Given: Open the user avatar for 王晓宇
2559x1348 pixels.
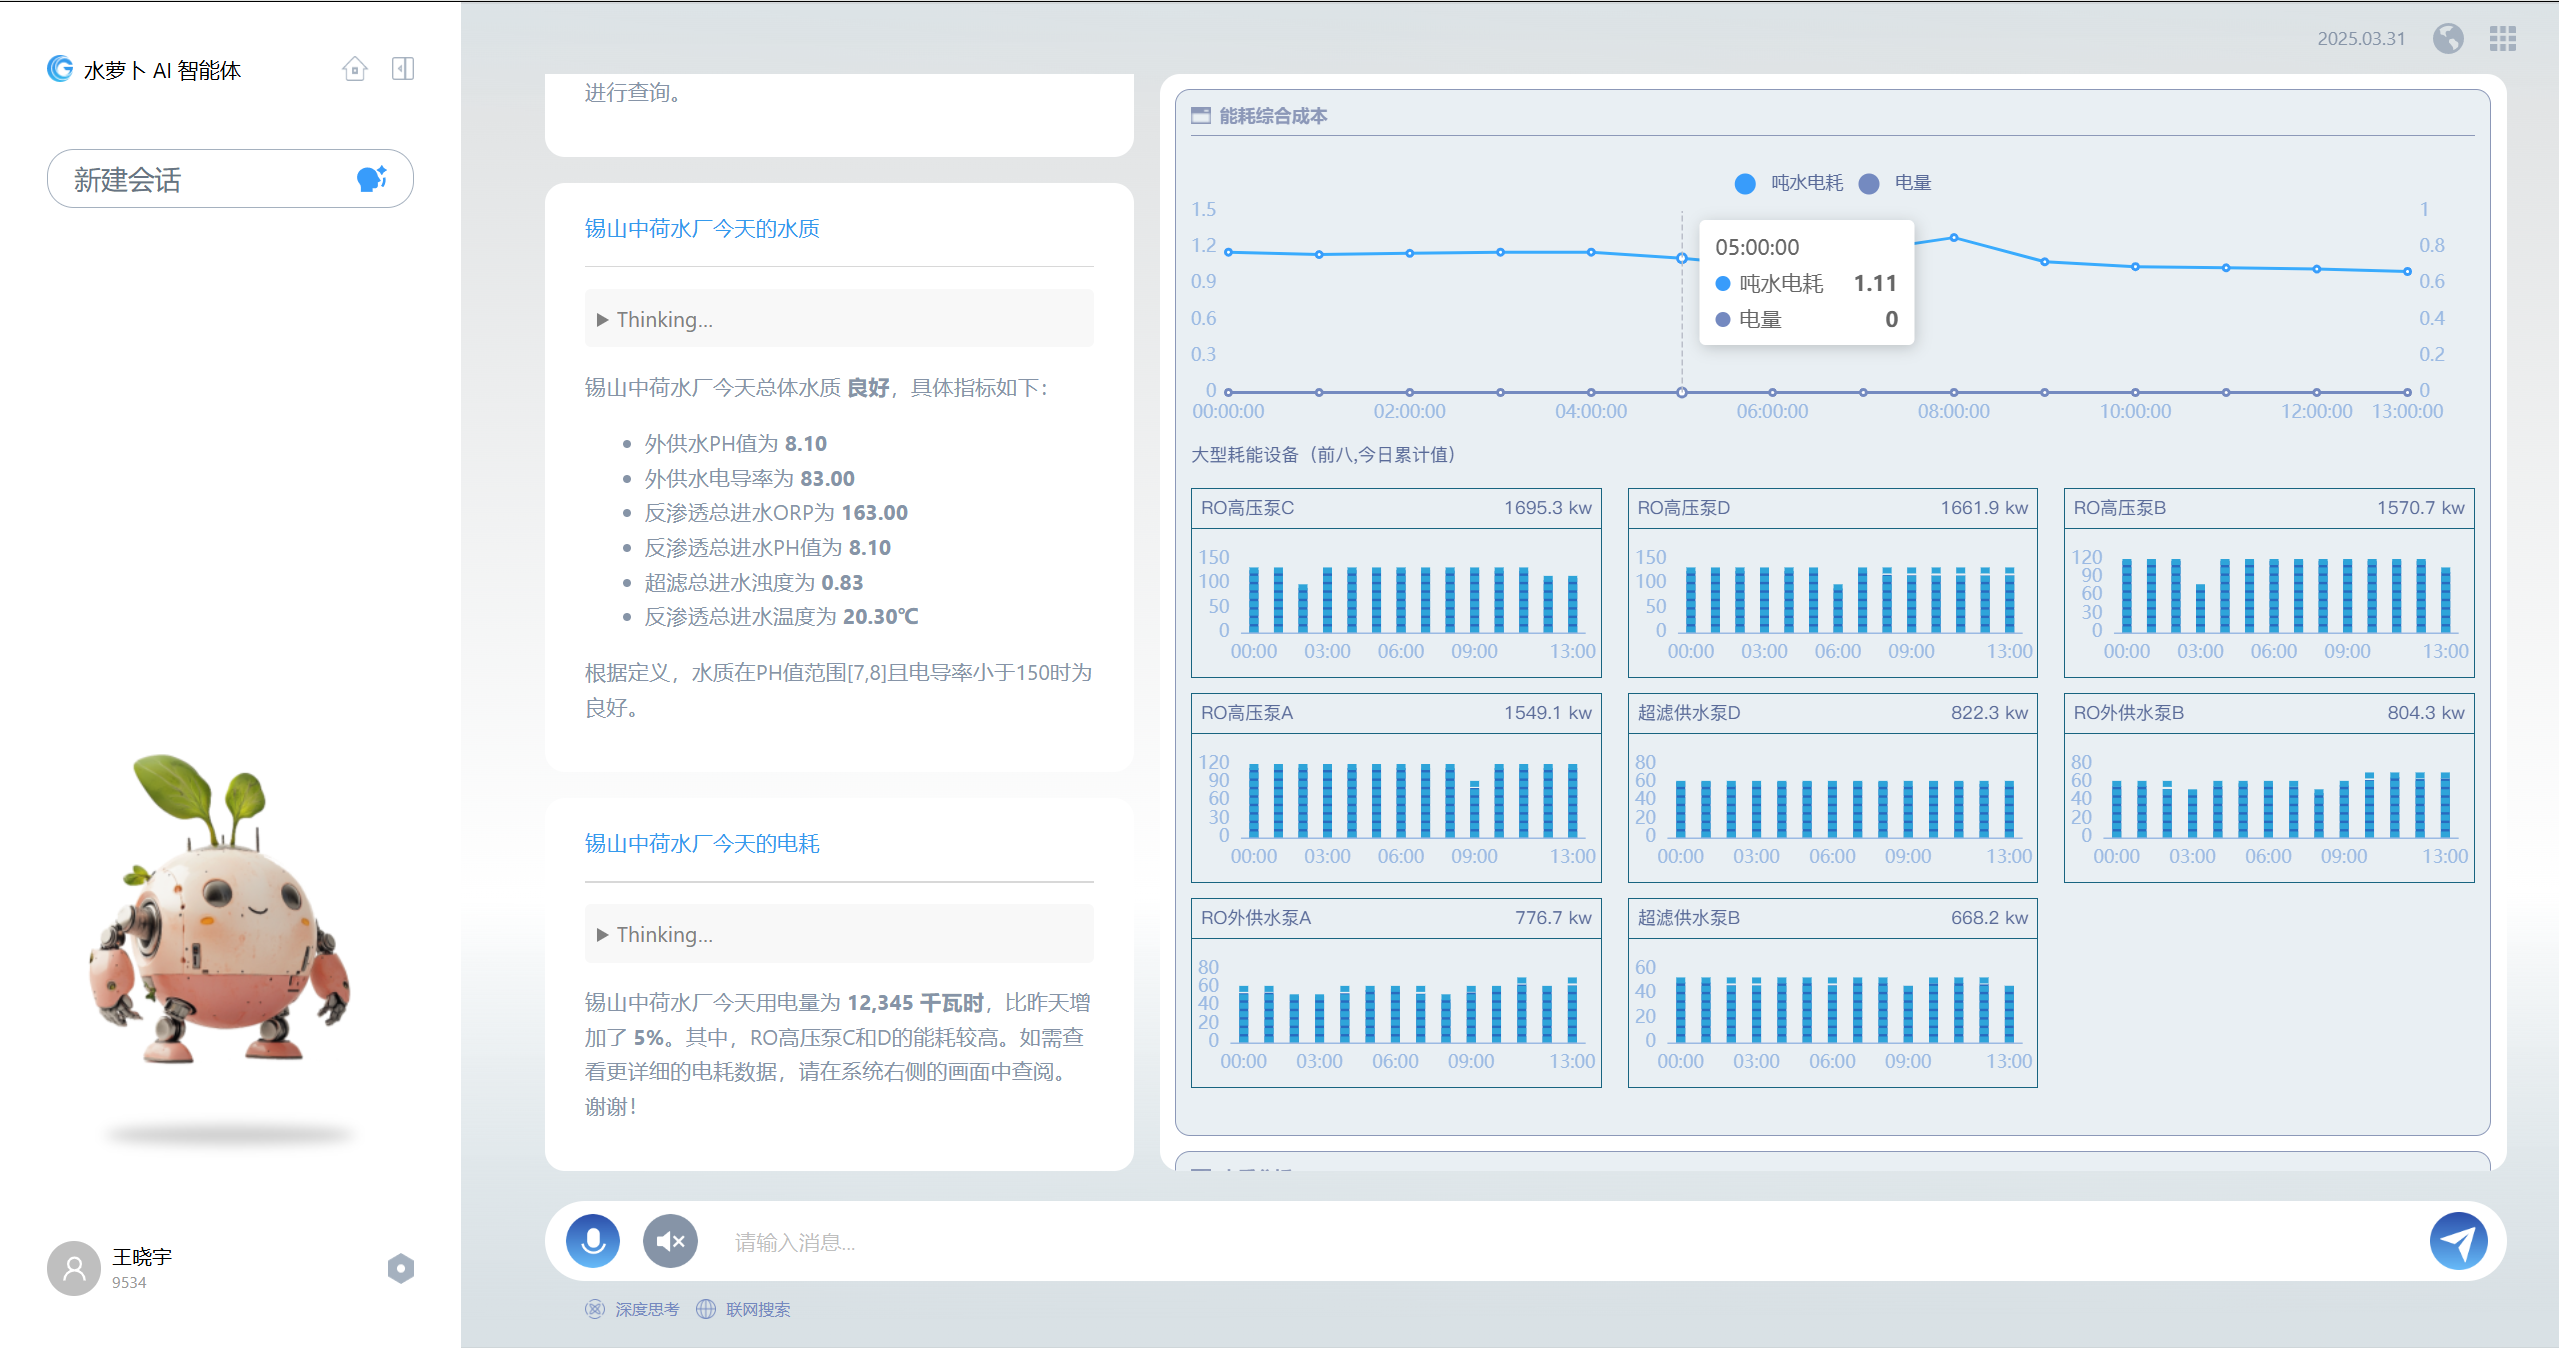Looking at the screenshot, I should [x=74, y=1268].
